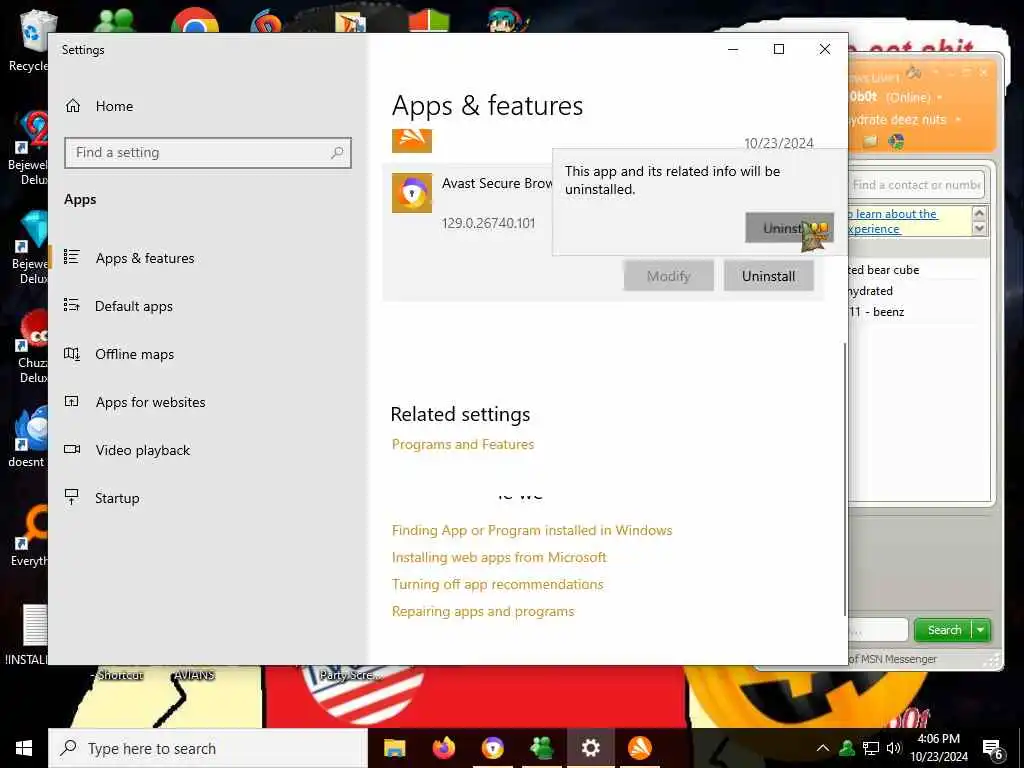Select the 'hydrated' contact in Messenger
Image resolution: width=1024 pixels, height=768 pixels.
(x=870, y=291)
